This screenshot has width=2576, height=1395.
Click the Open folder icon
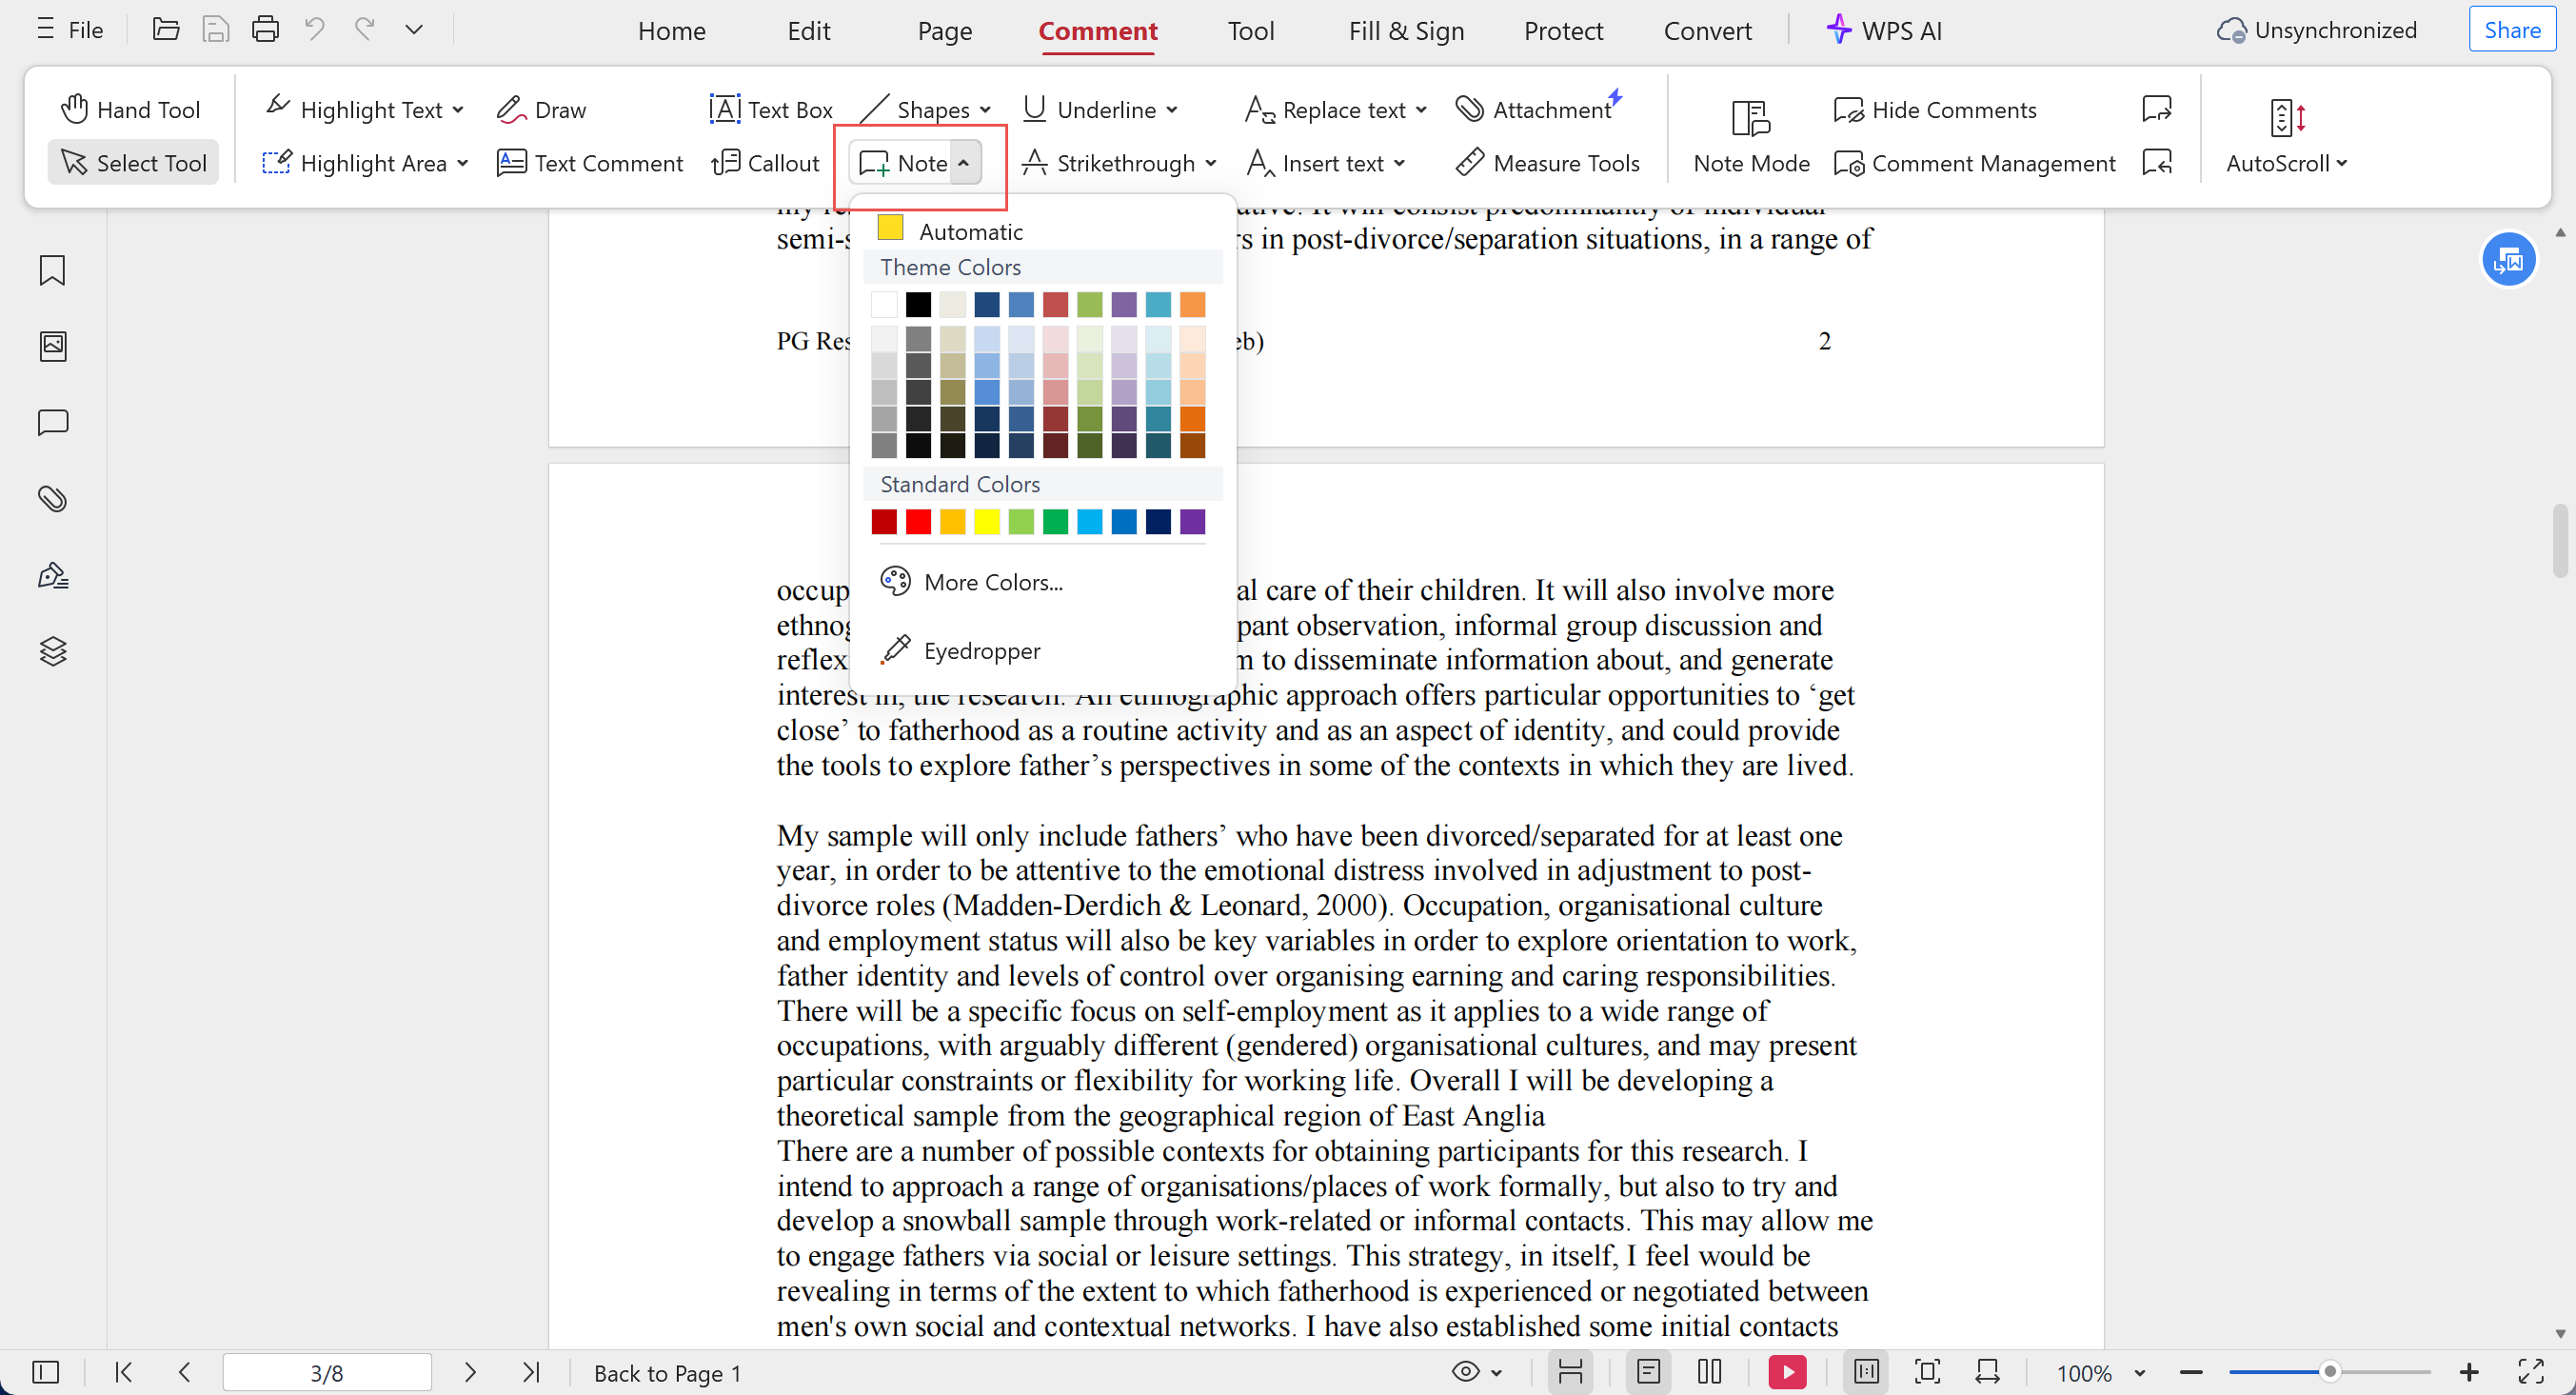coord(165,29)
